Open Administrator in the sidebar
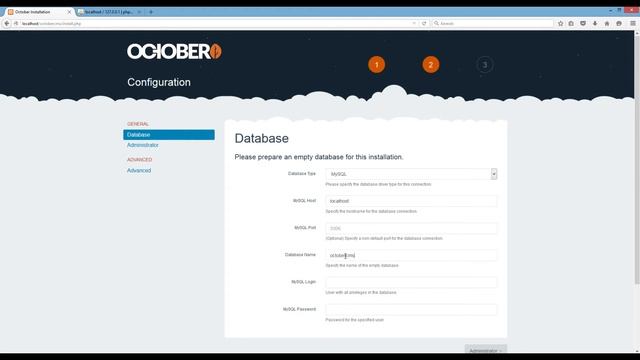Screen dimensions: 640x360 [142, 145]
